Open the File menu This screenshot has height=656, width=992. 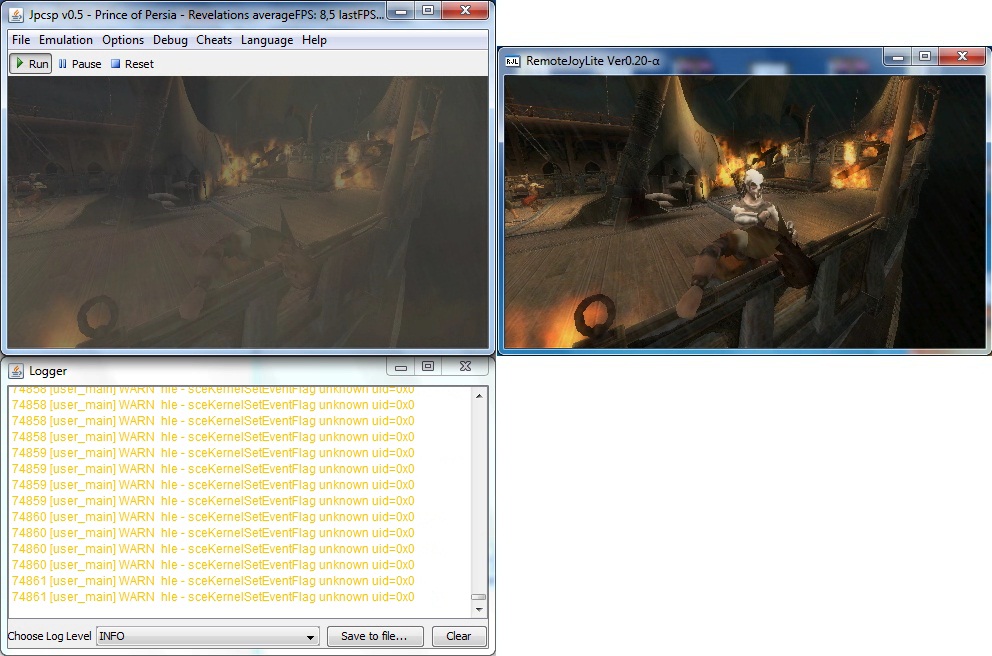[21, 40]
